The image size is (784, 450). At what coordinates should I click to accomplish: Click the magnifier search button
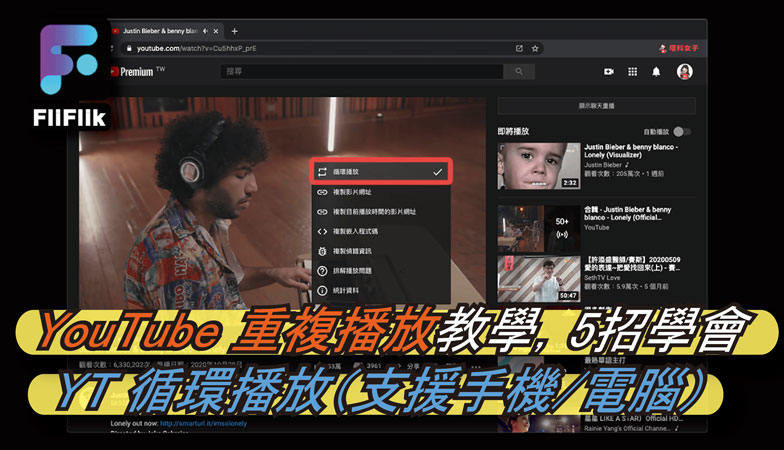coord(519,72)
